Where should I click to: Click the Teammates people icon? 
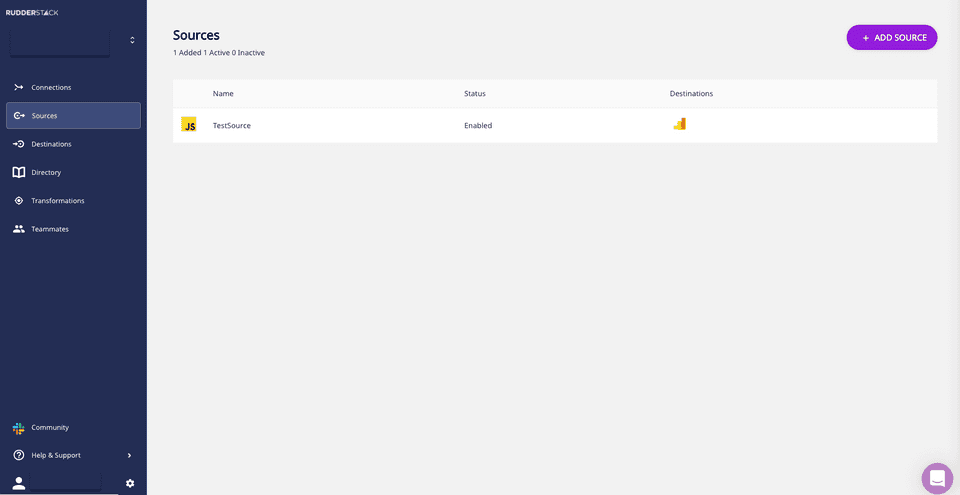tap(18, 229)
